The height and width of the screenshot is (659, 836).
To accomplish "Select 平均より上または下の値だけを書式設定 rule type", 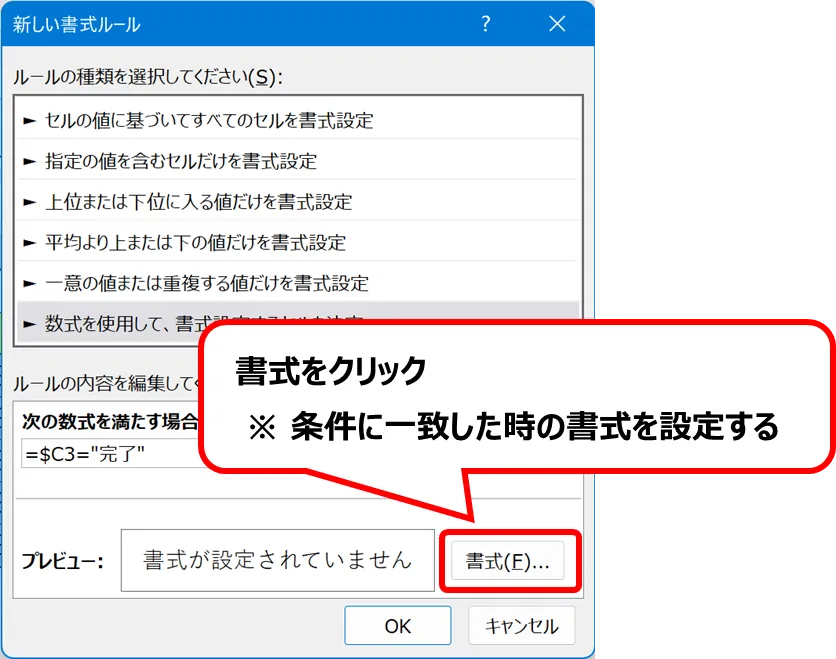I will tap(195, 242).
